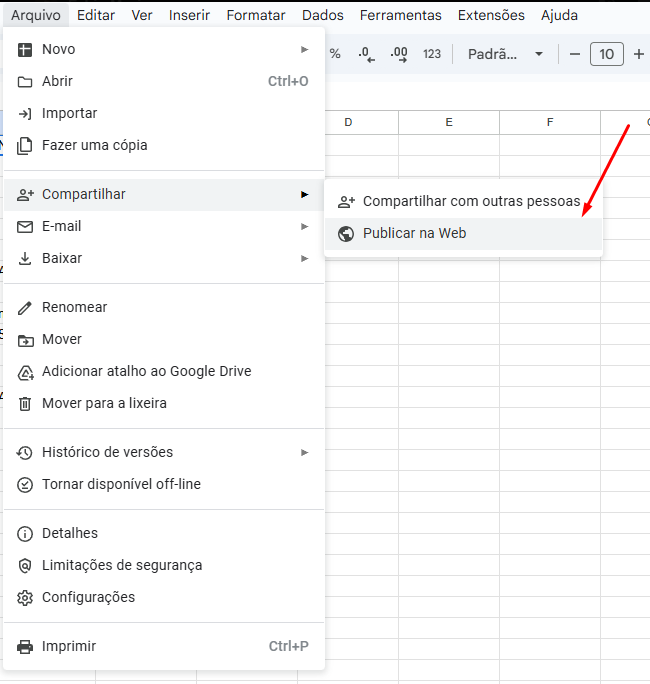Screen dimensions: 650x684
Task: Click the Fazer uma cópia icon
Action: pos(25,146)
